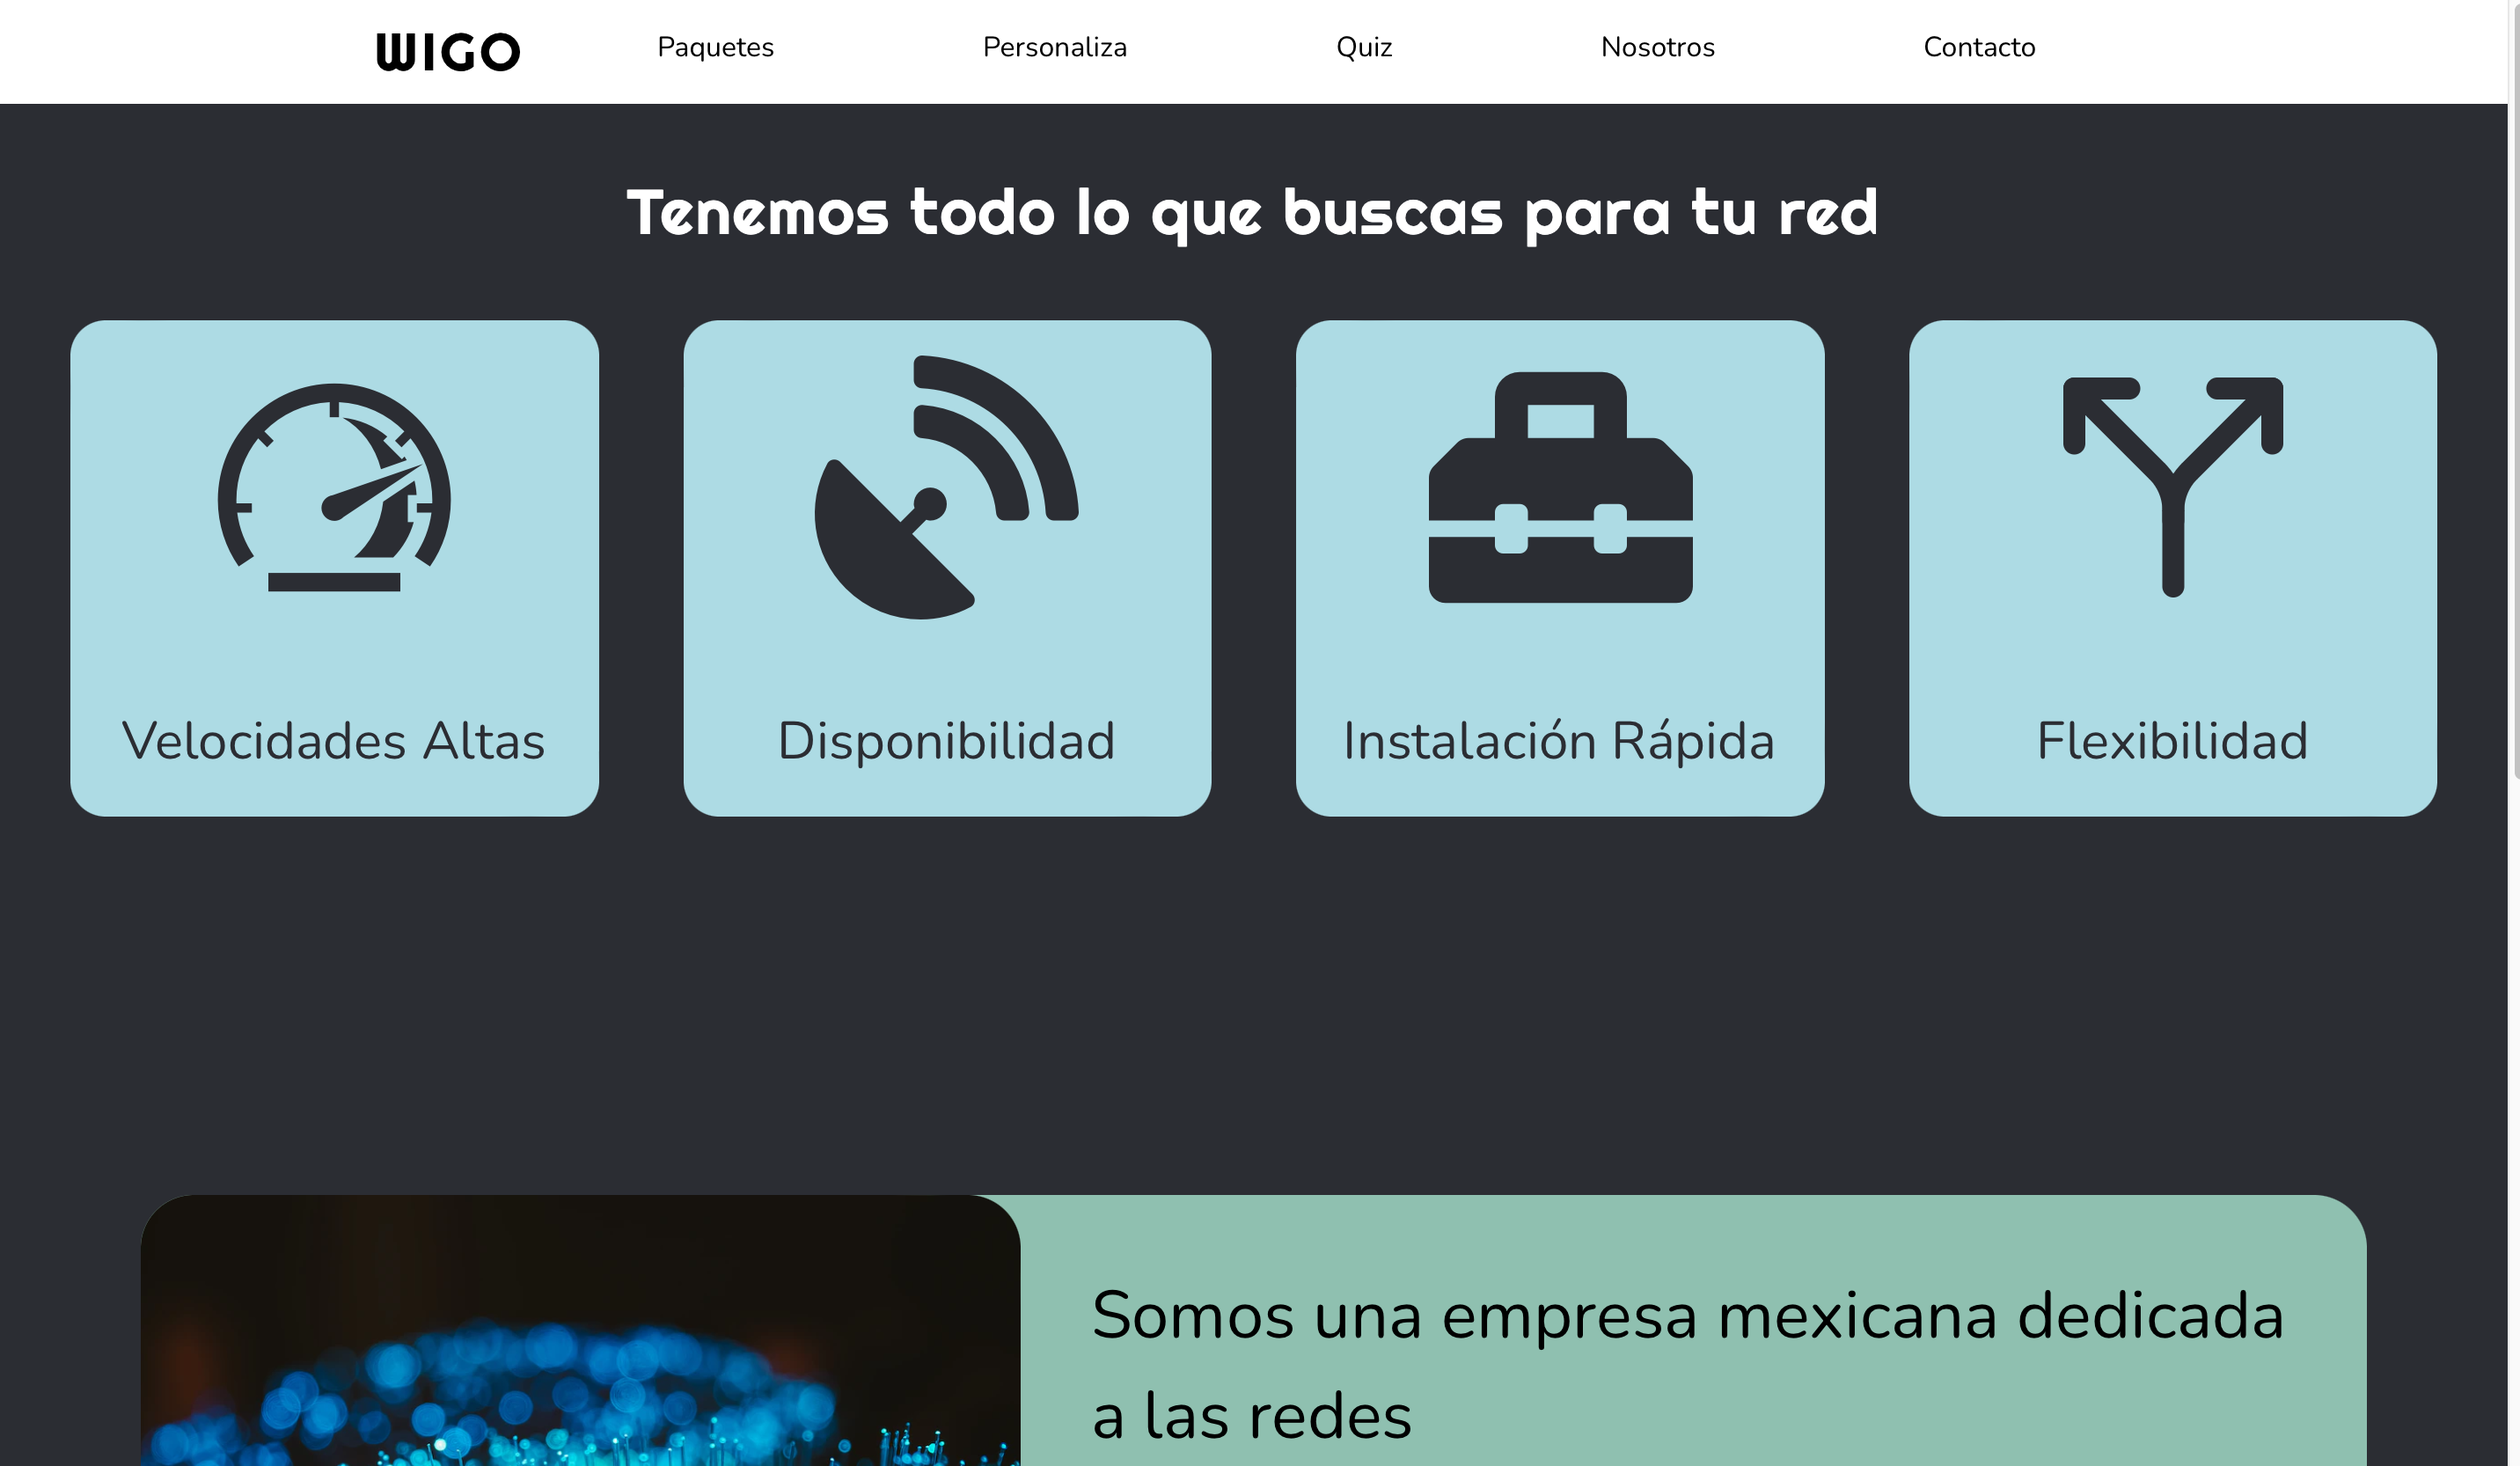Click the fiber optic lights image
This screenshot has height=1466, width=2520.
click(580, 1330)
